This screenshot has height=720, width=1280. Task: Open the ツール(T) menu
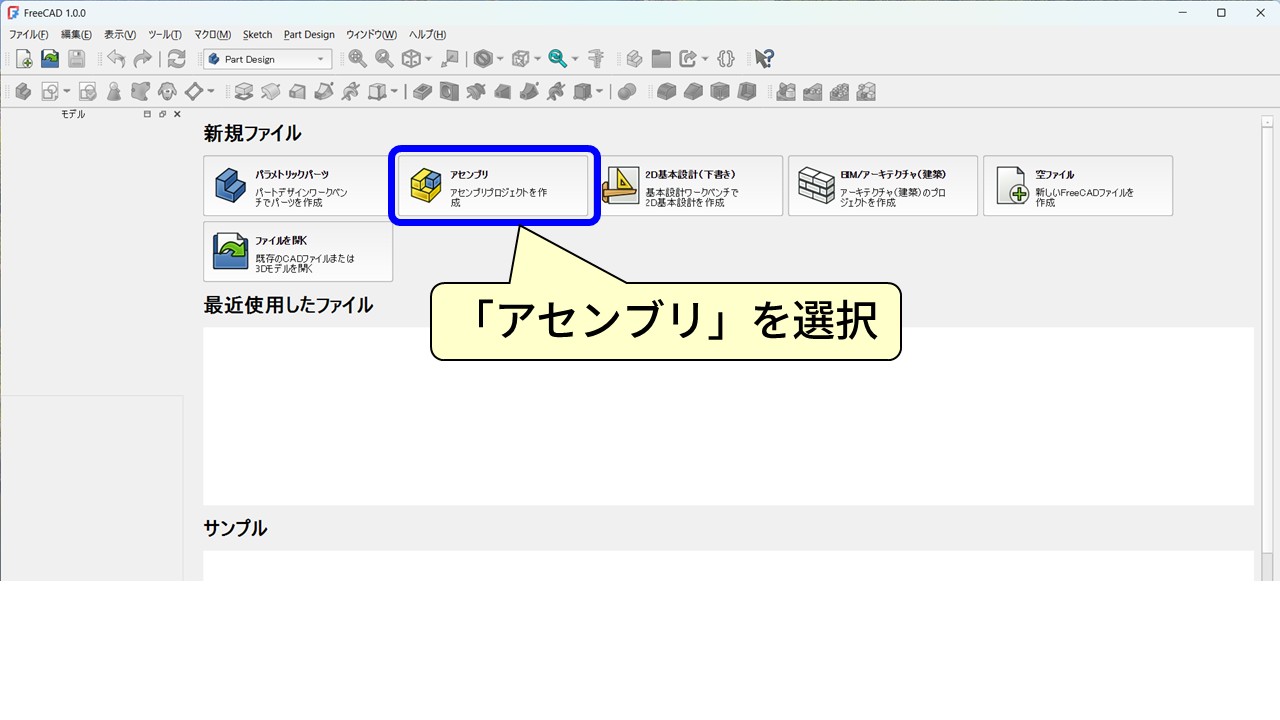pos(165,34)
